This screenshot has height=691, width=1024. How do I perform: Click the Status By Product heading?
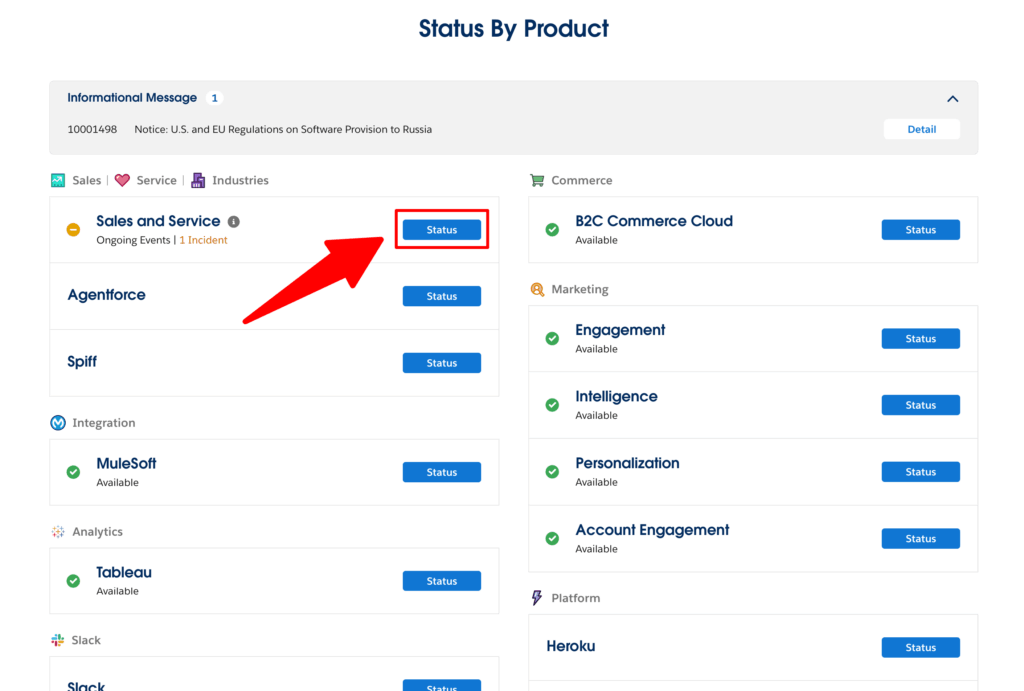point(513,29)
